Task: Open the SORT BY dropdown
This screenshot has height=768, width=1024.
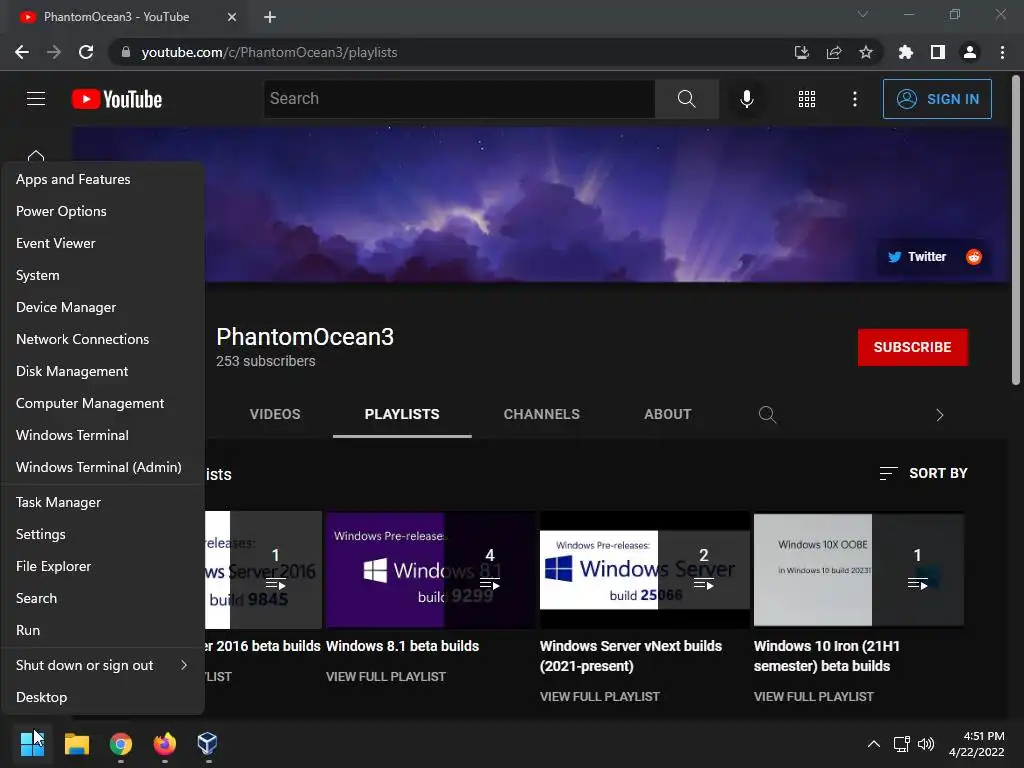Action: pos(923,473)
